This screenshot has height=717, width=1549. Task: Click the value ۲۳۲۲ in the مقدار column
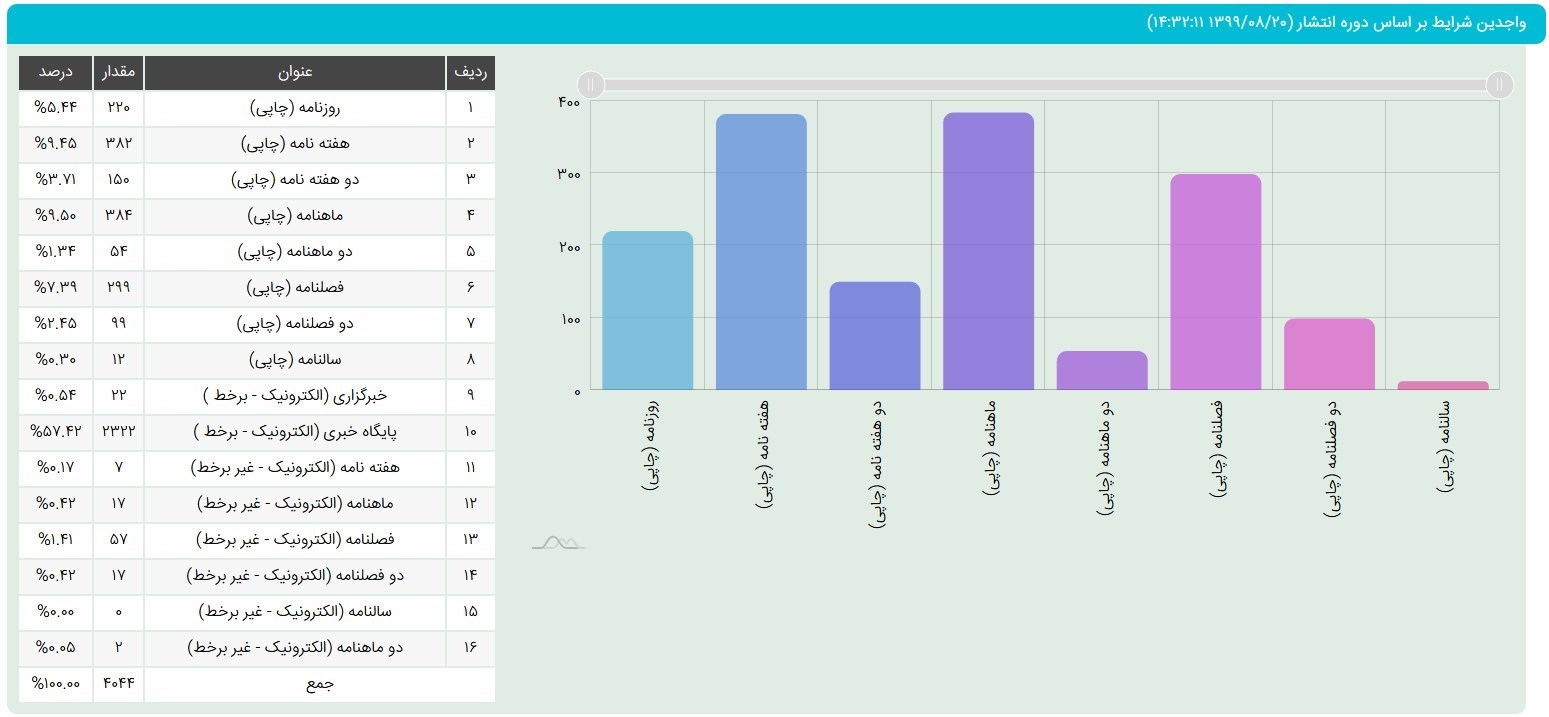pyautogui.click(x=119, y=432)
